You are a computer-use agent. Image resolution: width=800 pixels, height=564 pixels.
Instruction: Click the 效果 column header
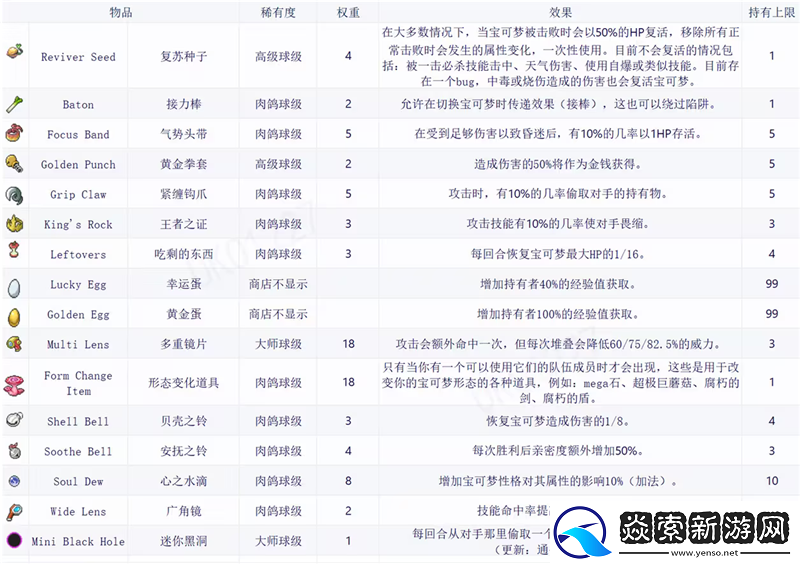(560, 12)
